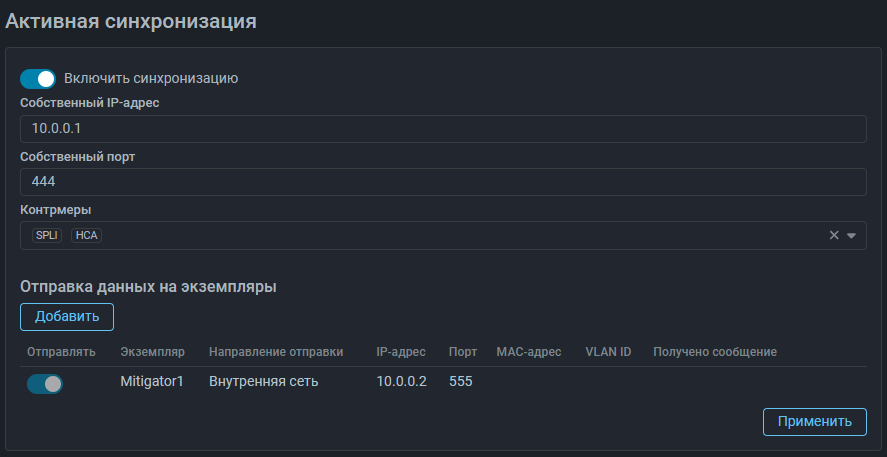This screenshot has width=887, height=457.
Task: Click the 10.0.0.2 IP address cell
Action: (x=402, y=382)
